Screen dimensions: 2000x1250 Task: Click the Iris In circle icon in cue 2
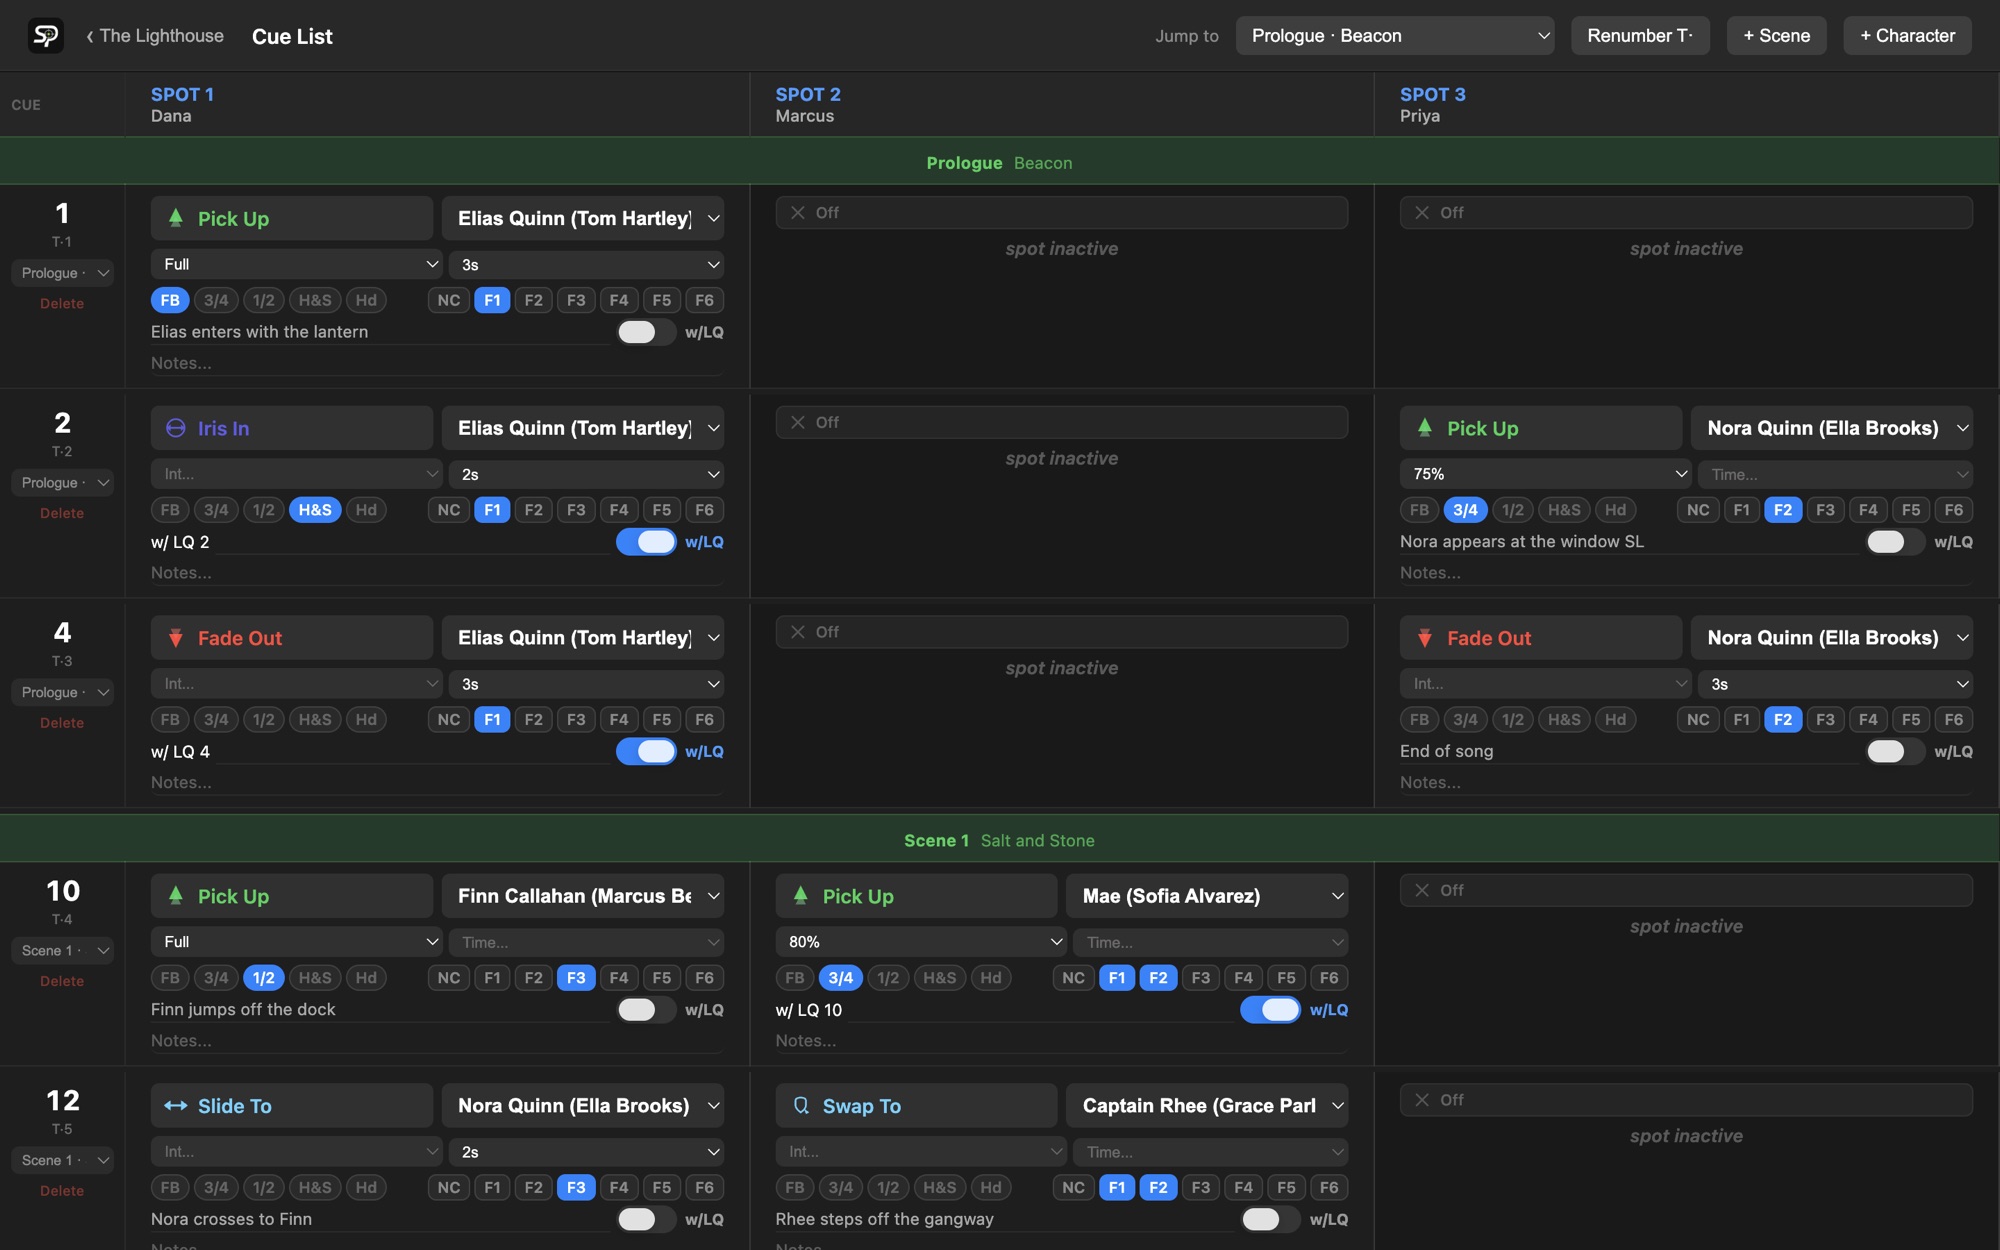(176, 428)
